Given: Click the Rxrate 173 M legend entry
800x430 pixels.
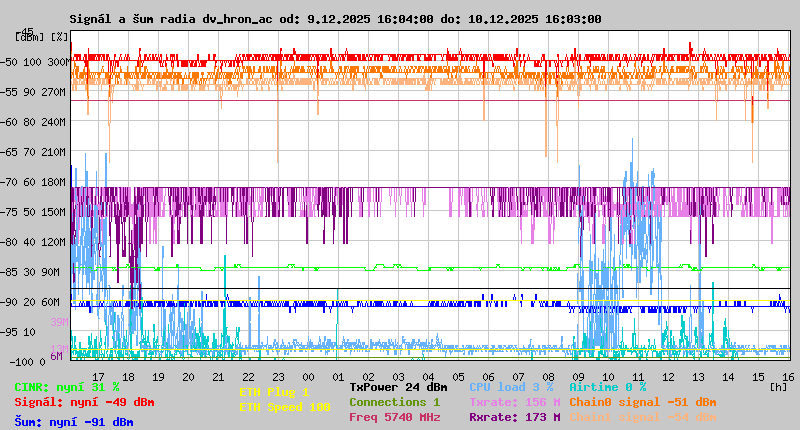Looking at the screenshot, I should point(514,417).
